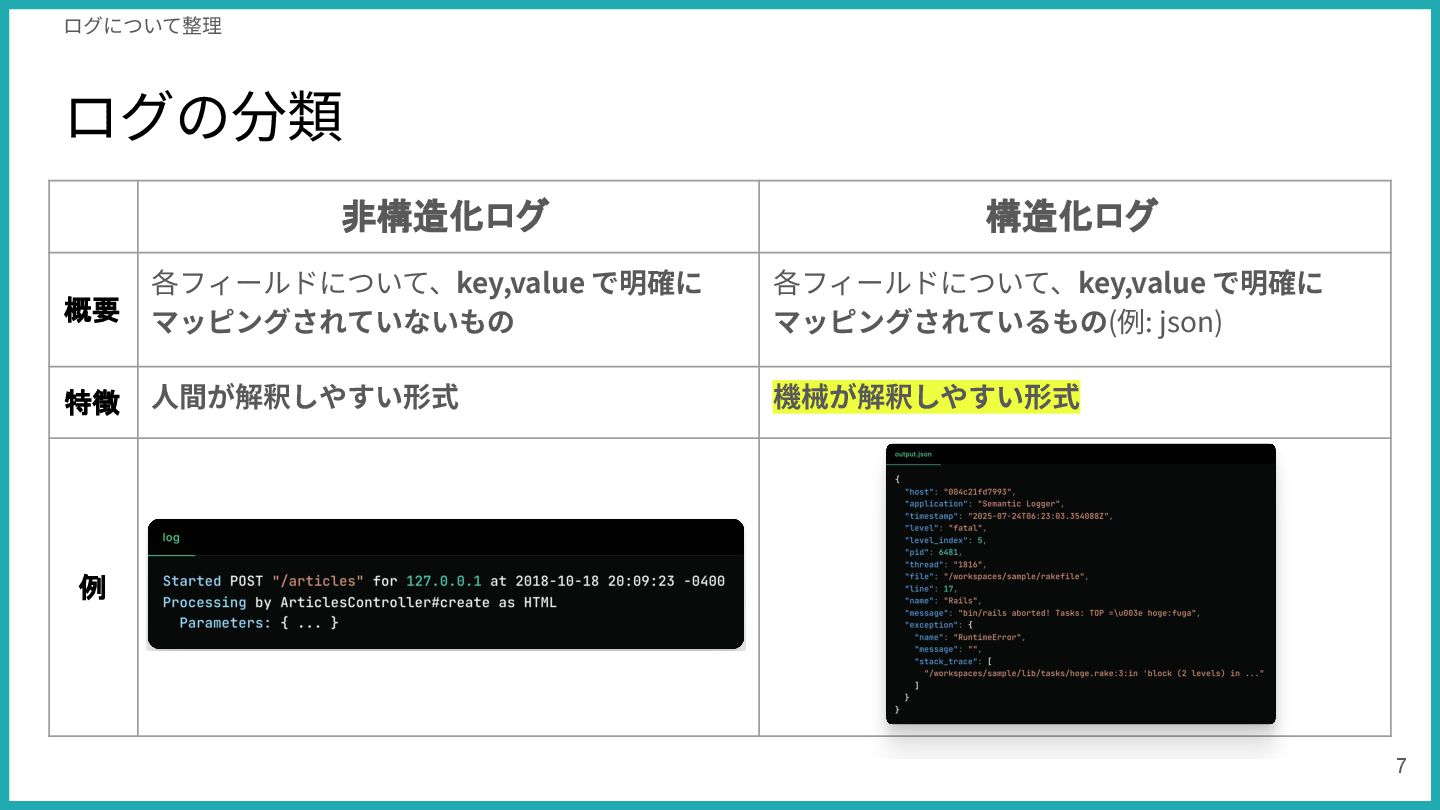1440x810 pixels.
Task: Click the overview text ending マッピングされていないもの
Action: click(426, 302)
